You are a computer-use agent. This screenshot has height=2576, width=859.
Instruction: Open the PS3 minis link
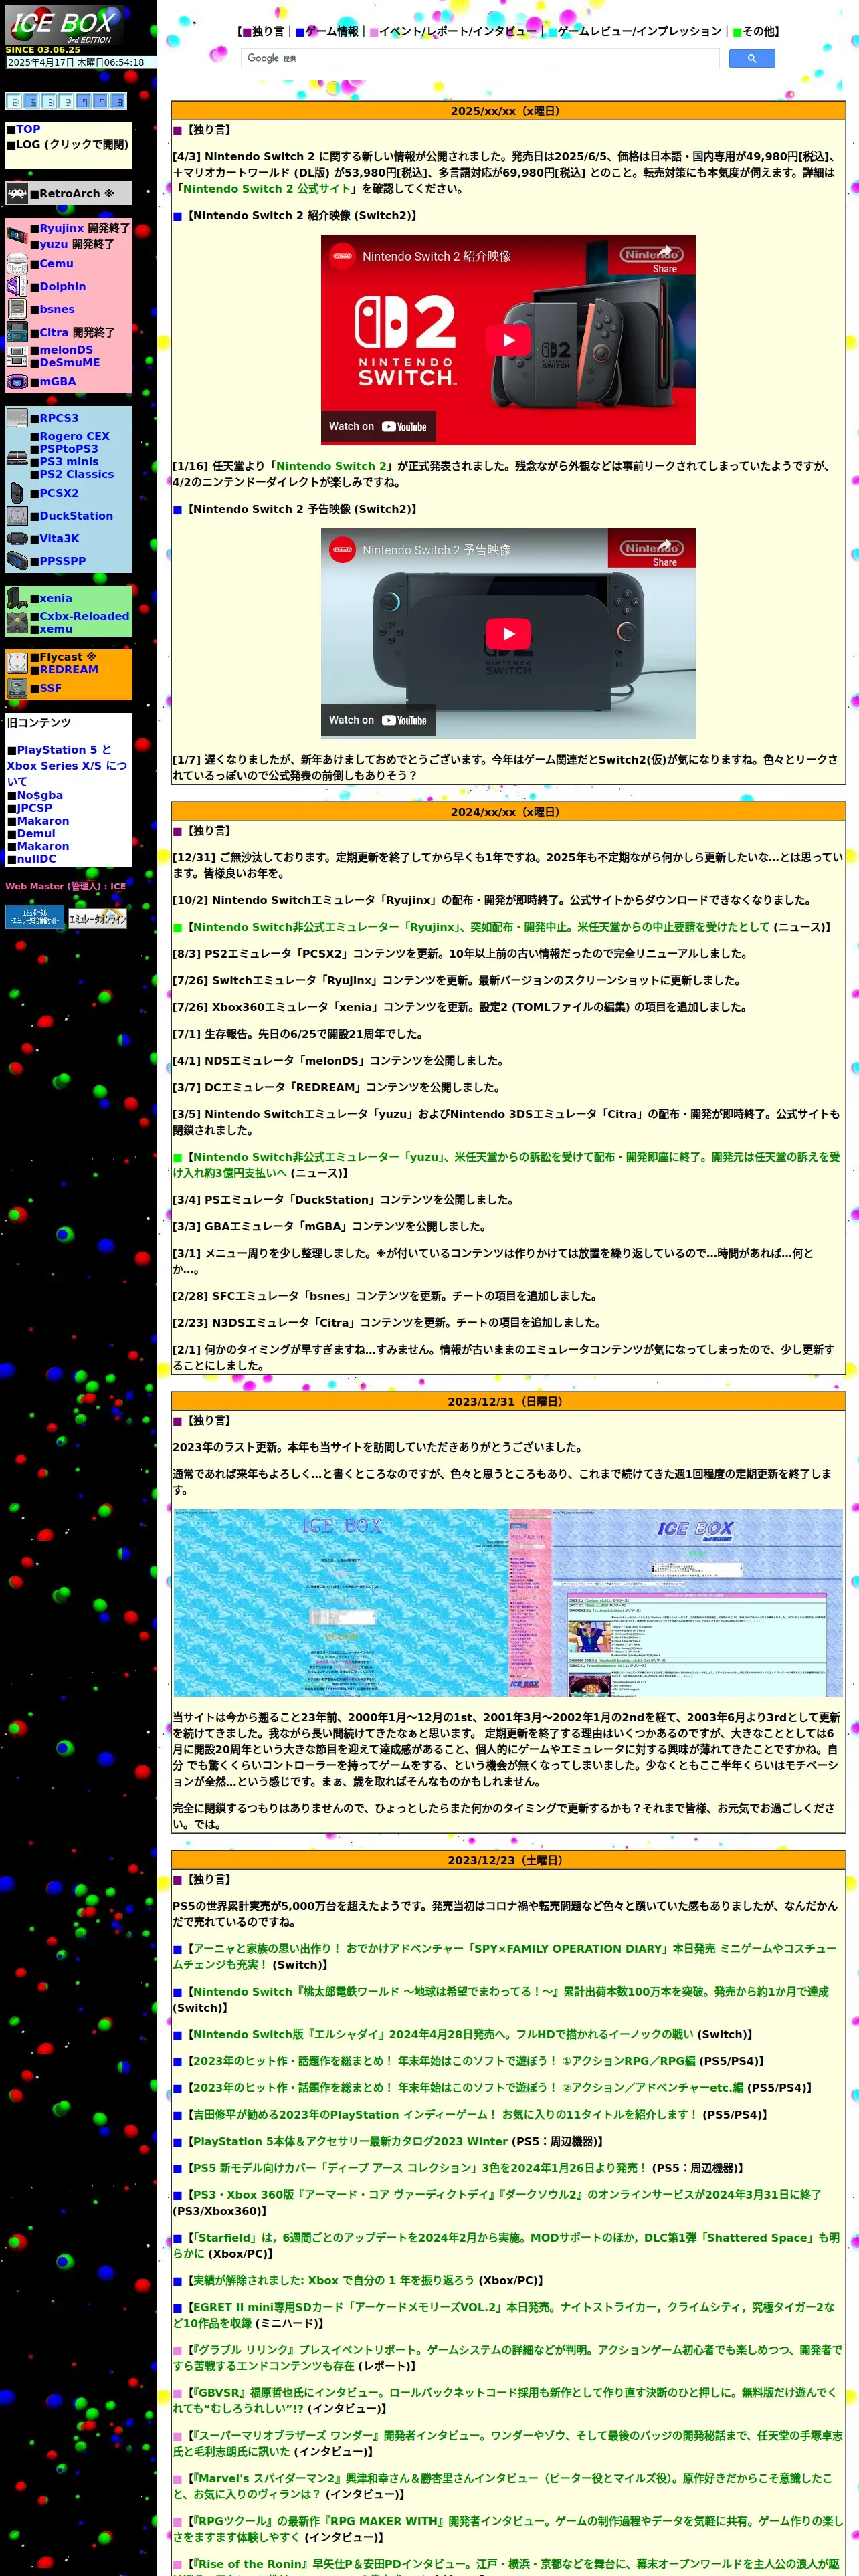[69, 462]
